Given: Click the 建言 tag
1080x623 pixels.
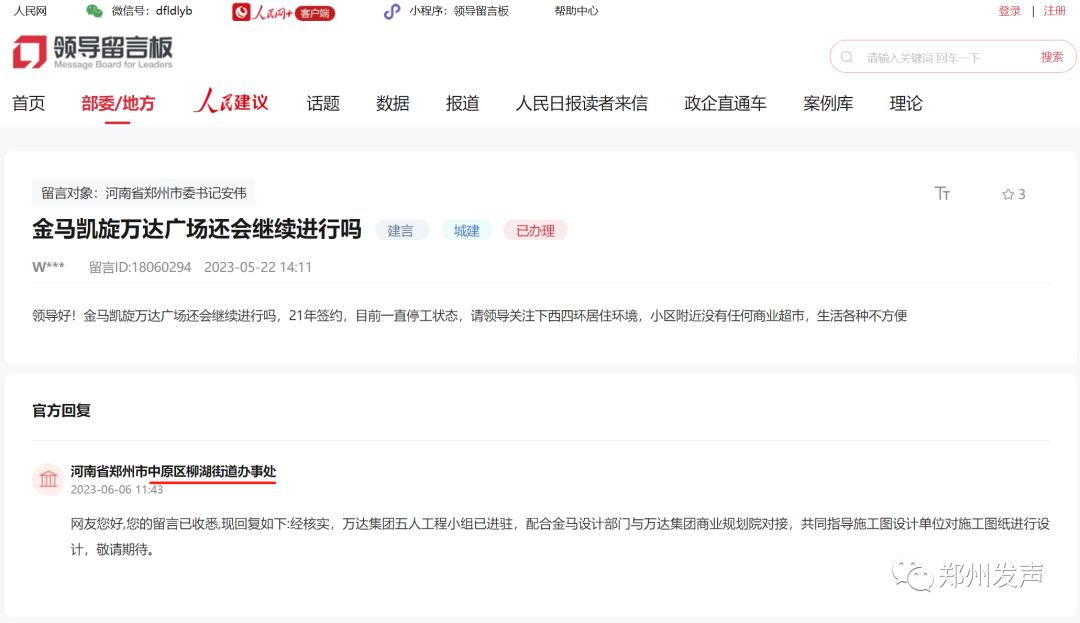Looking at the screenshot, I should point(401,231).
